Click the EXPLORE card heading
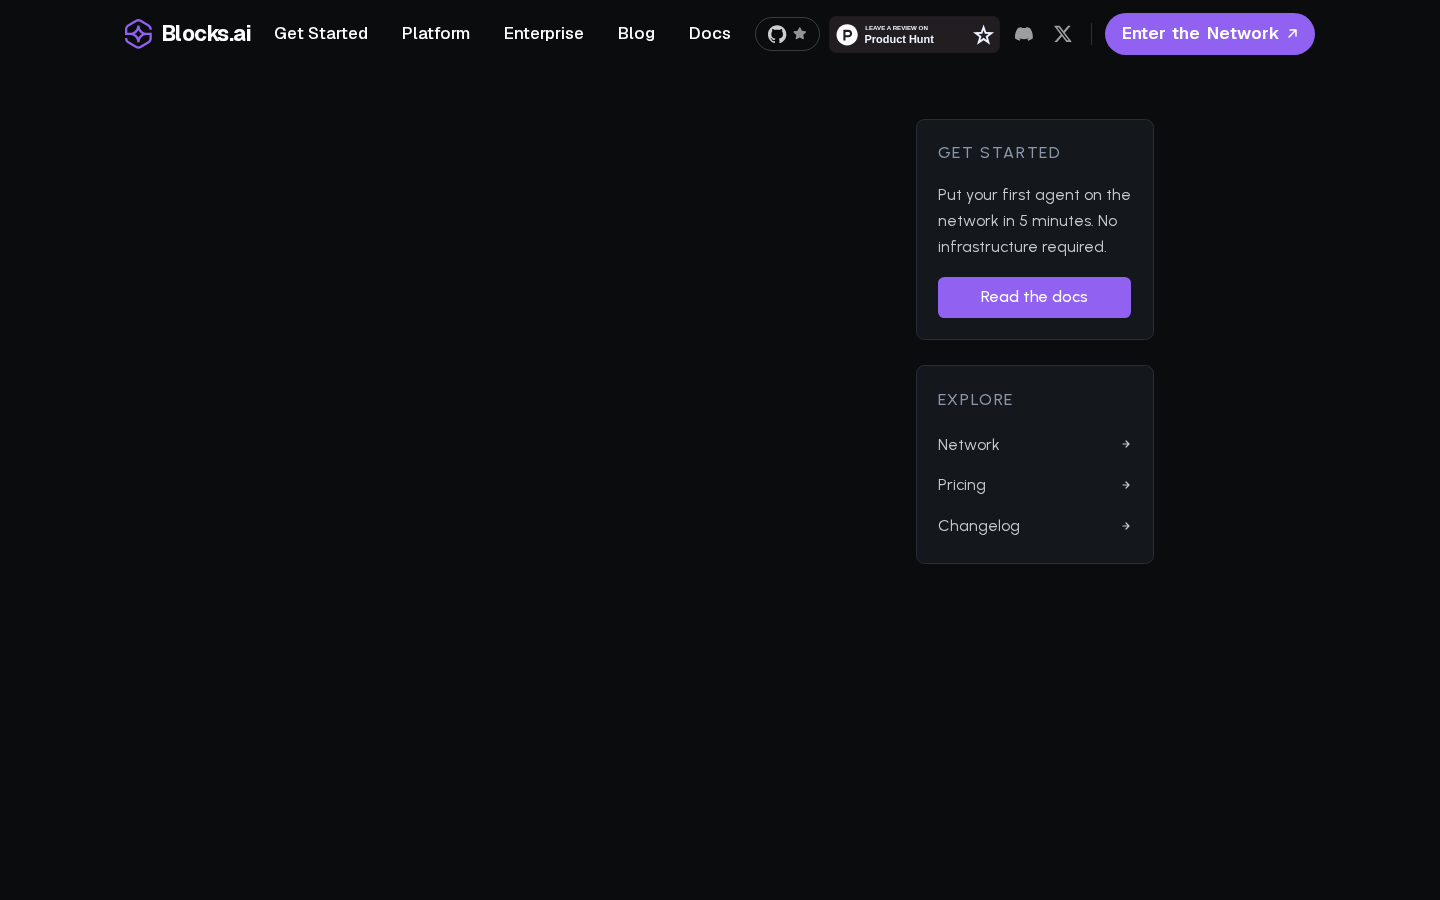The height and width of the screenshot is (900, 1440). coord(975,400)
